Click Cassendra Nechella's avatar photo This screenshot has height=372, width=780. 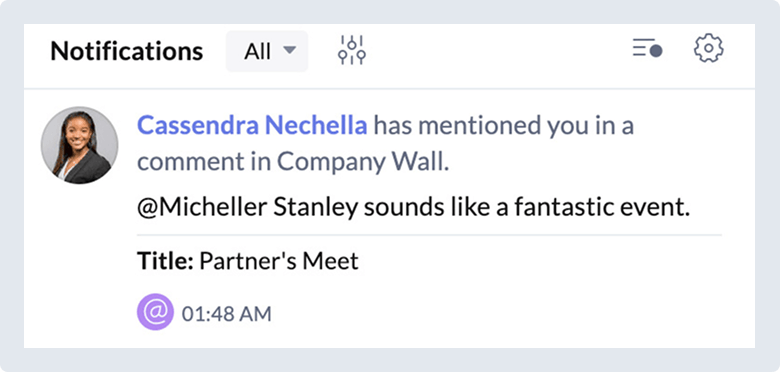[x=80, y=145]
